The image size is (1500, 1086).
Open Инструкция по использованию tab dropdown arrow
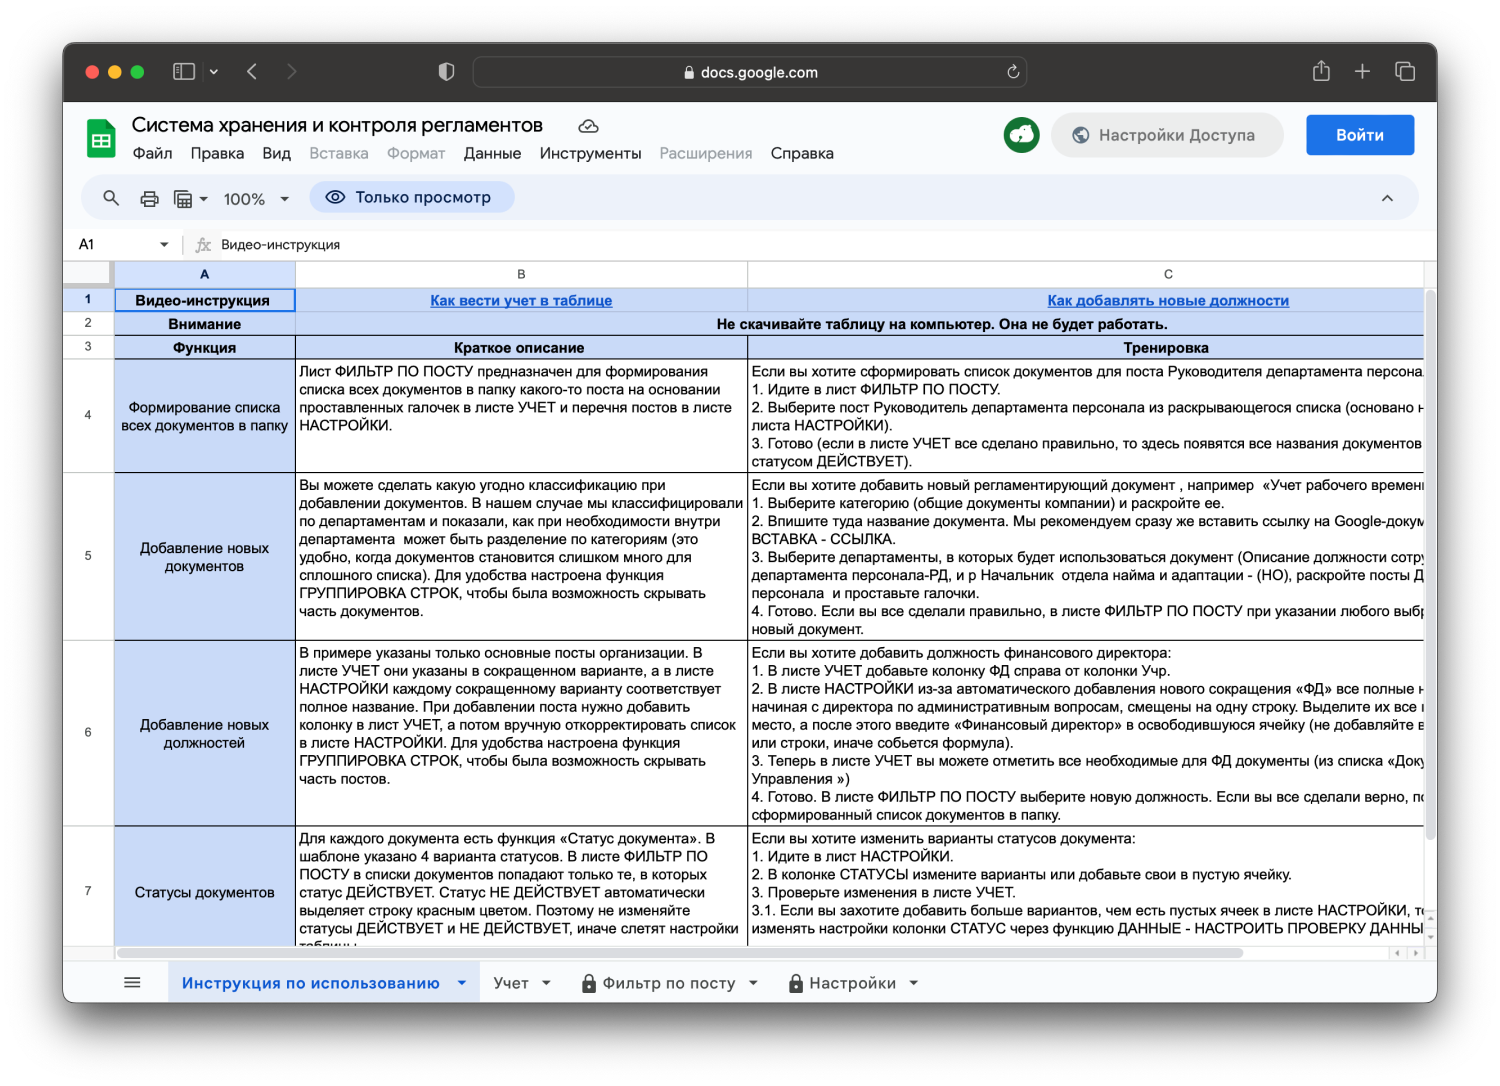[x=462, y=983]
